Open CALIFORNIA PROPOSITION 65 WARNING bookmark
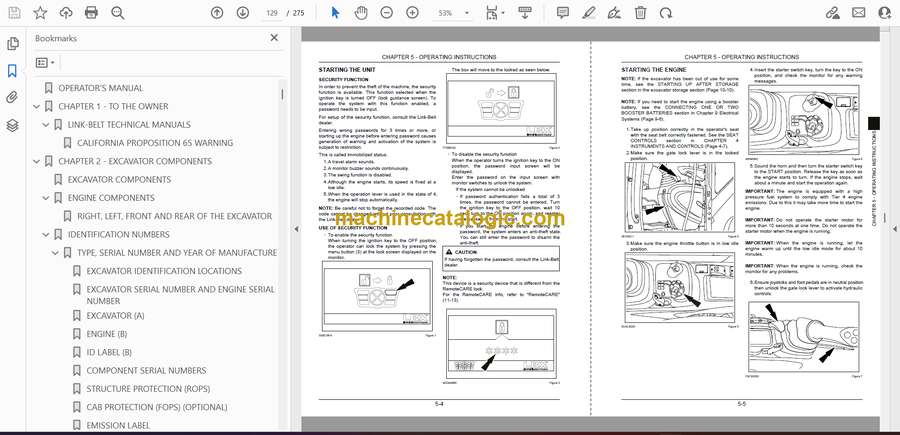The image size is (900, 435). (155, 143)
